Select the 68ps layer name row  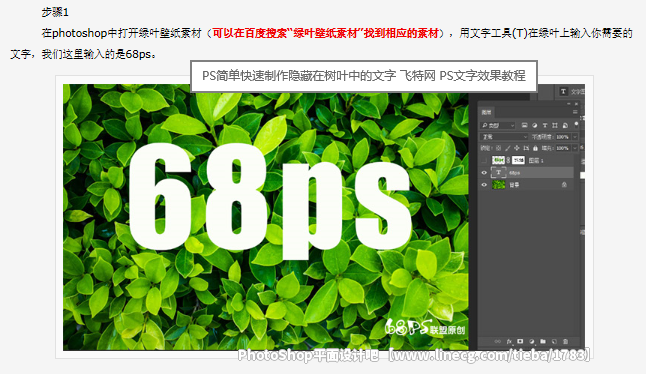(527, 173)
